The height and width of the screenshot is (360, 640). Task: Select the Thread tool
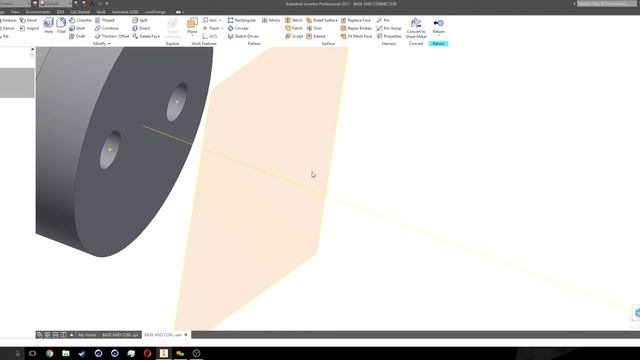coord(105,20)
